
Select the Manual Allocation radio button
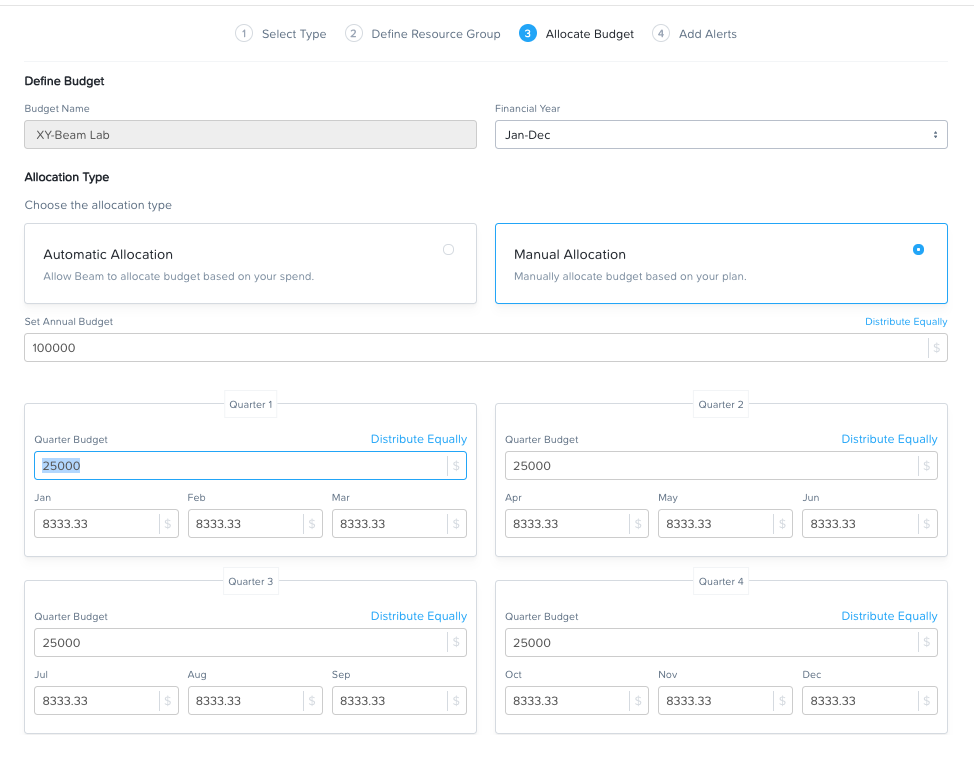pyautogui.click(x=918, y=250)
